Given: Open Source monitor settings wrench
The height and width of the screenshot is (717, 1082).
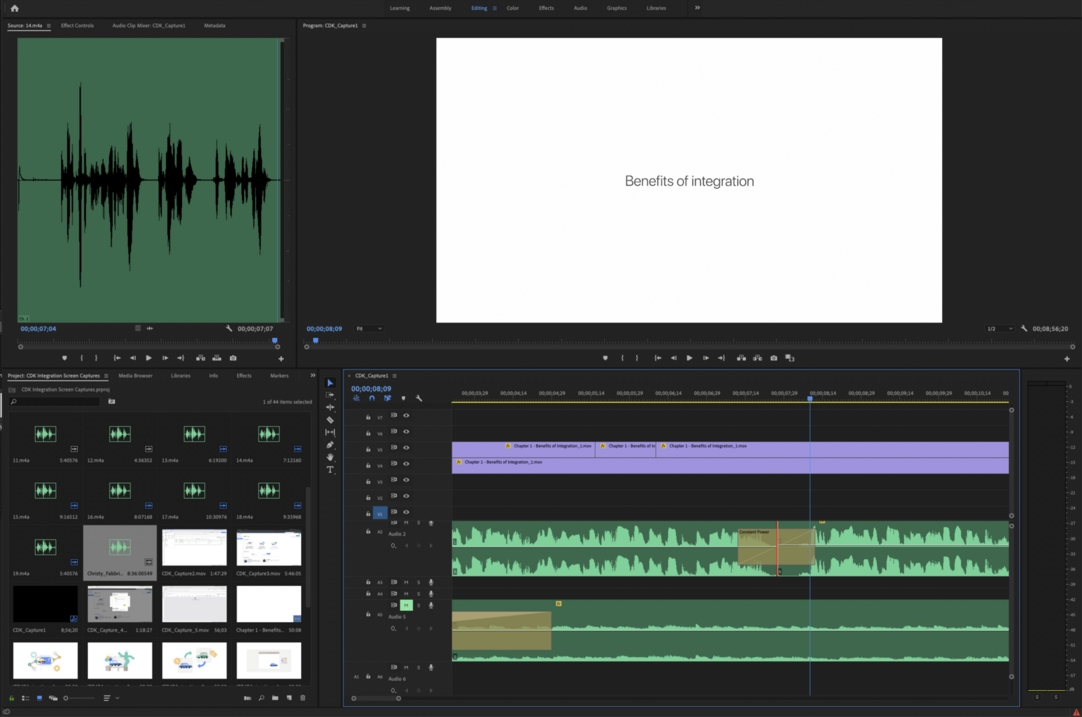Looking at the screenshot, I should (229, 328).
